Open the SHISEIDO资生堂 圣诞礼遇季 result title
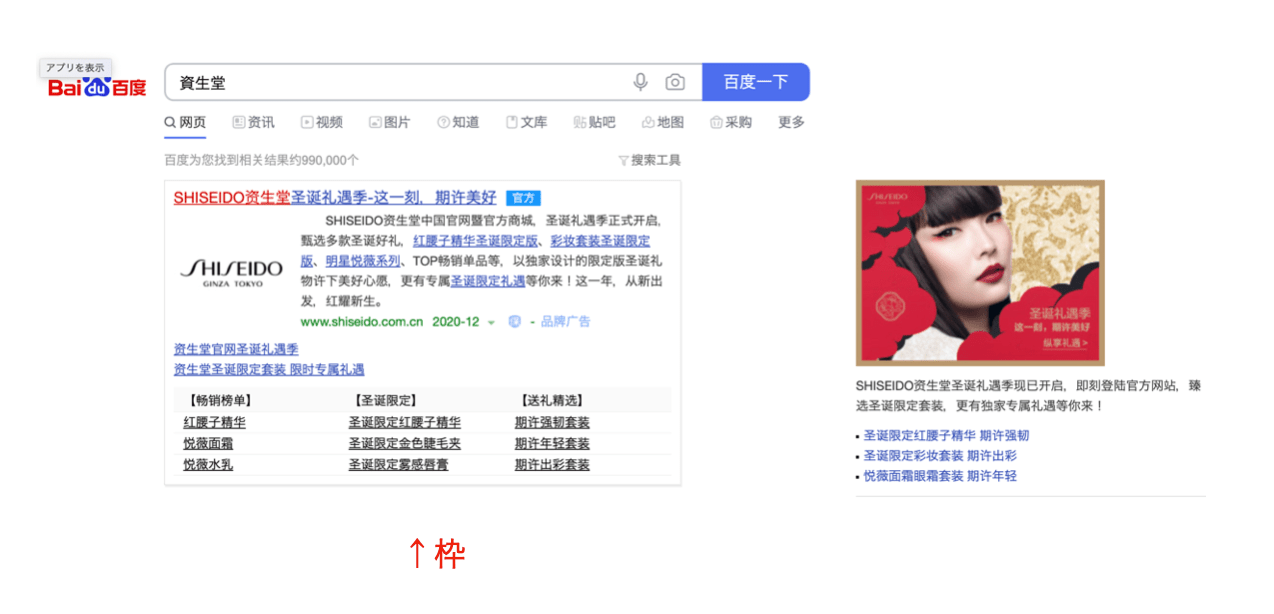The height and width of the screenshot is (614, 1274). click(335, 198)
